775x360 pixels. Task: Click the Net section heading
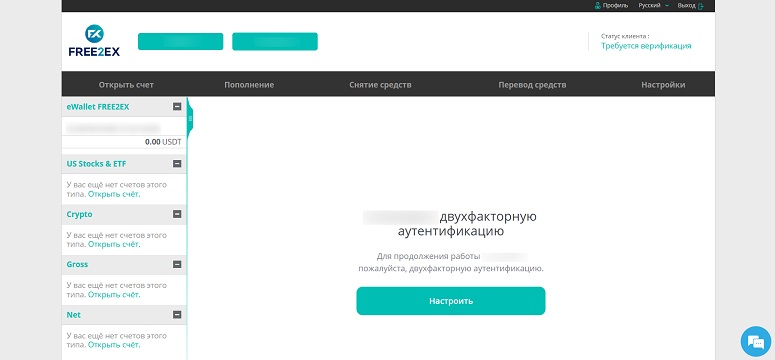click(x=74, y=315)
